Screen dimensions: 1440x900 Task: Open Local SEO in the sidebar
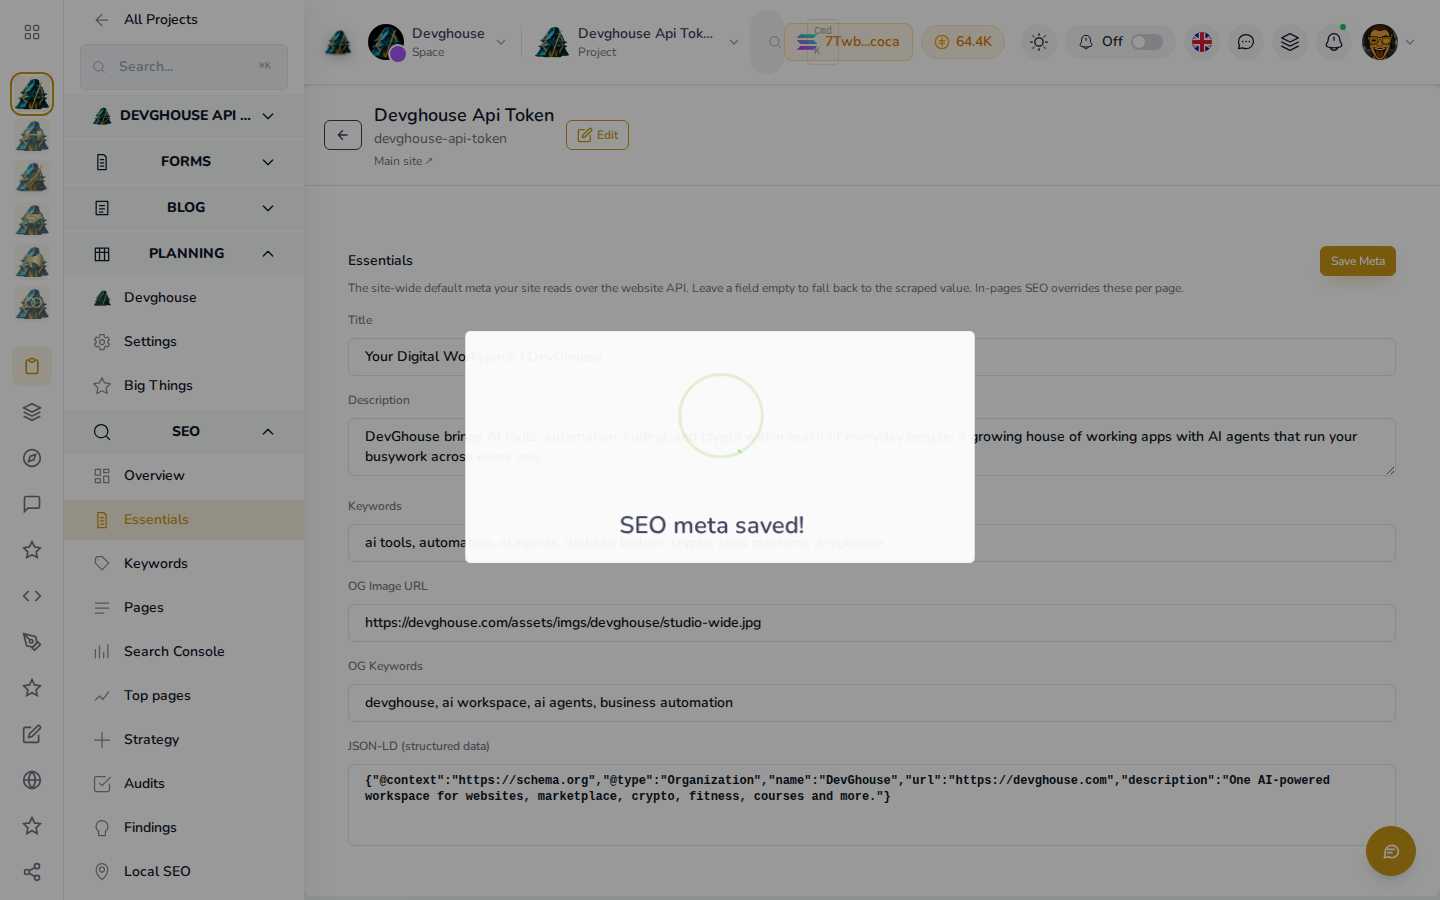point(184,872)
